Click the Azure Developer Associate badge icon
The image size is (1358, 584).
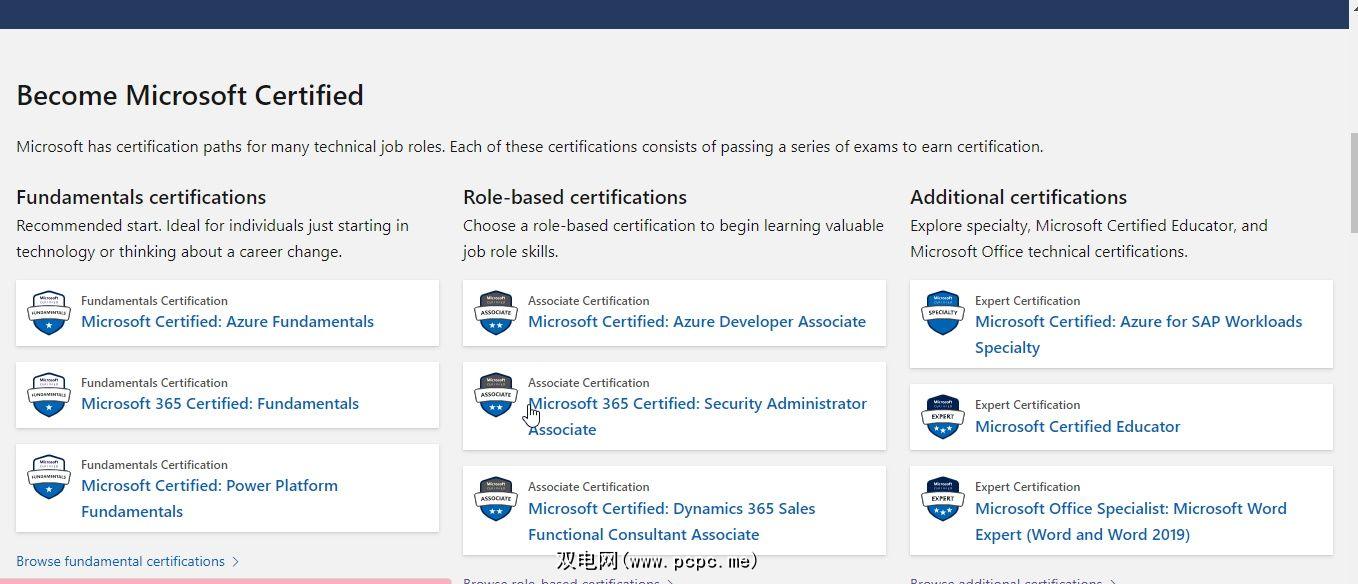tap(495, 313)
